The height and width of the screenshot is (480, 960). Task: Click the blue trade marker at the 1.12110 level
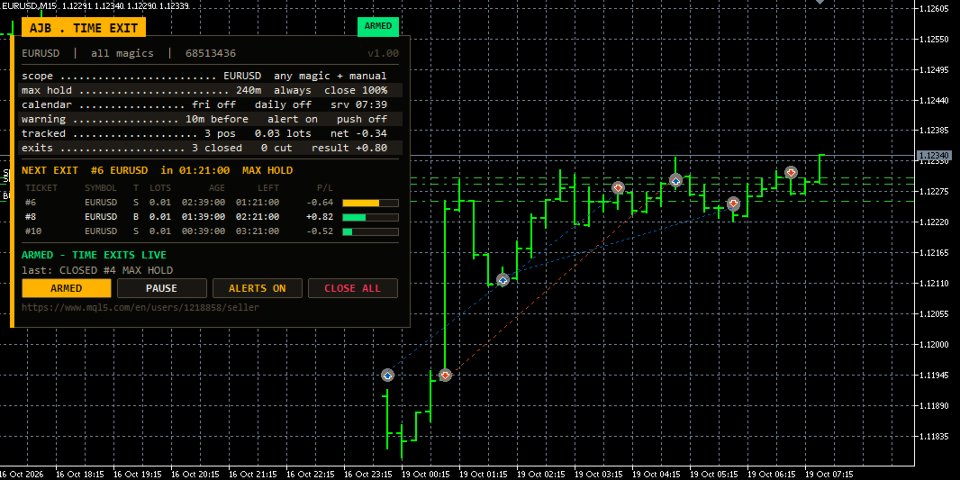click(503, 280)
